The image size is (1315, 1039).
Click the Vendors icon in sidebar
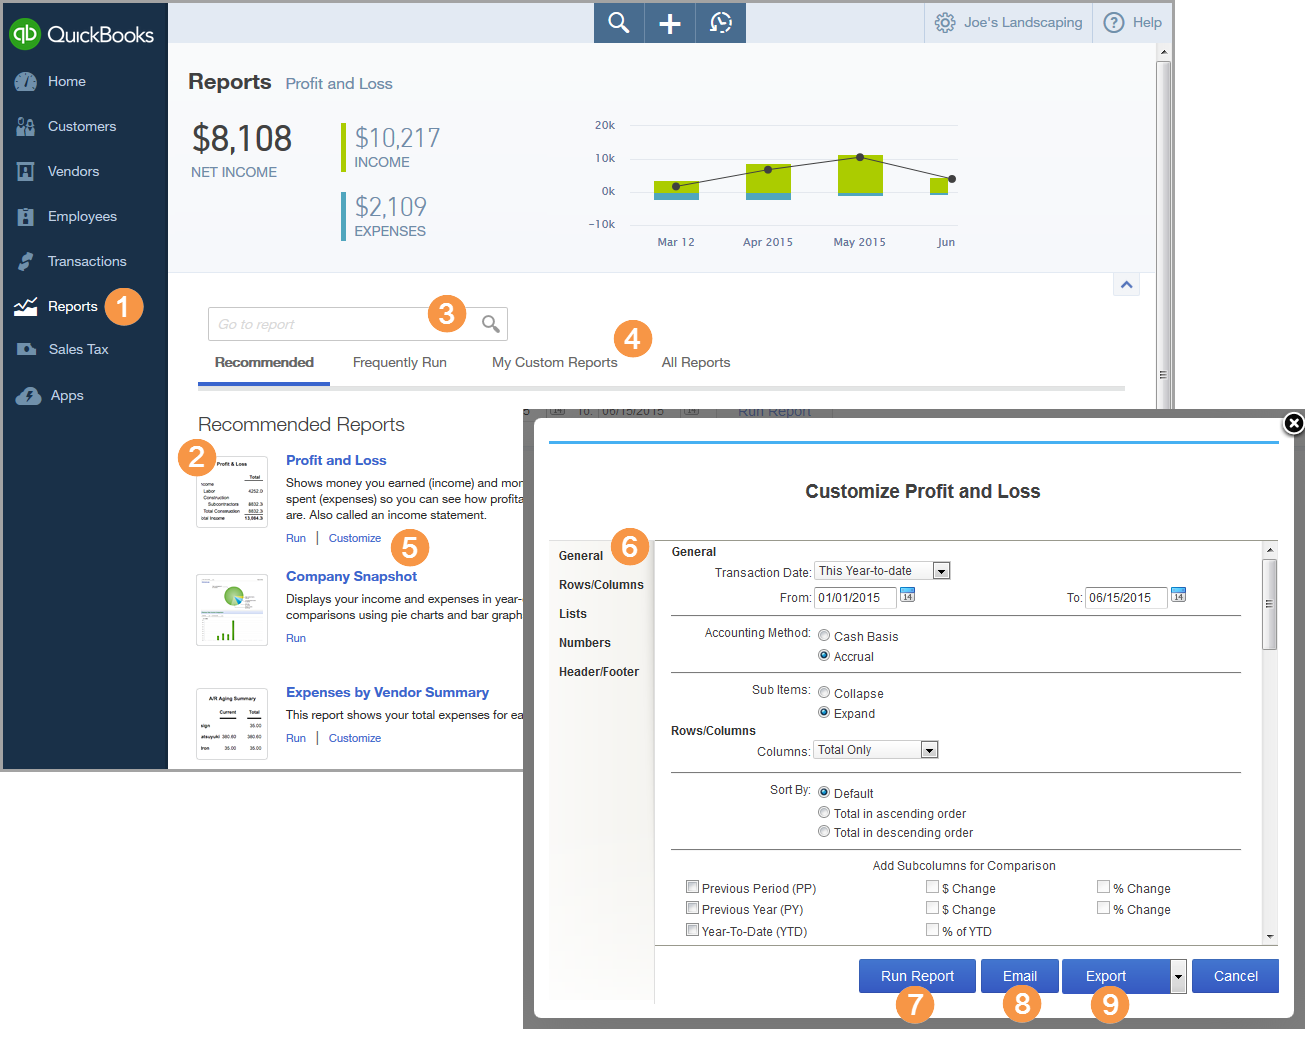point(26,172)
